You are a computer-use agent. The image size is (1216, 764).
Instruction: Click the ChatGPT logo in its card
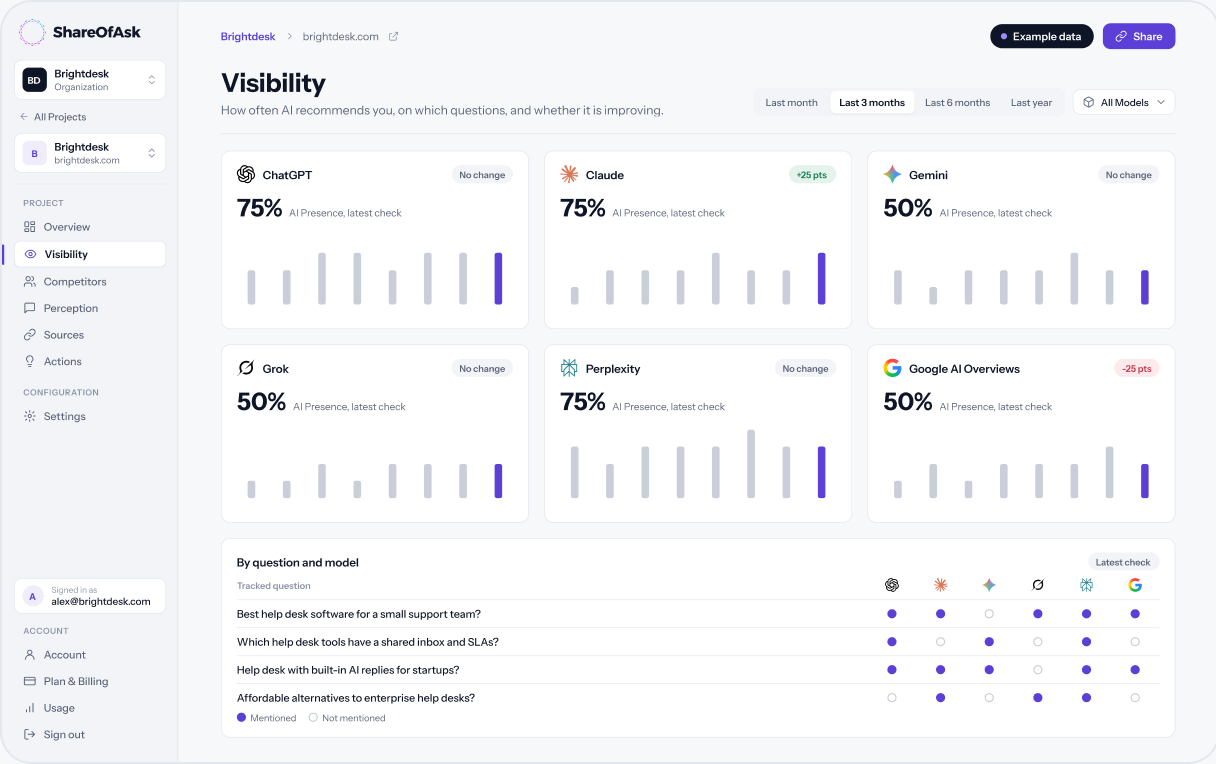246,175
